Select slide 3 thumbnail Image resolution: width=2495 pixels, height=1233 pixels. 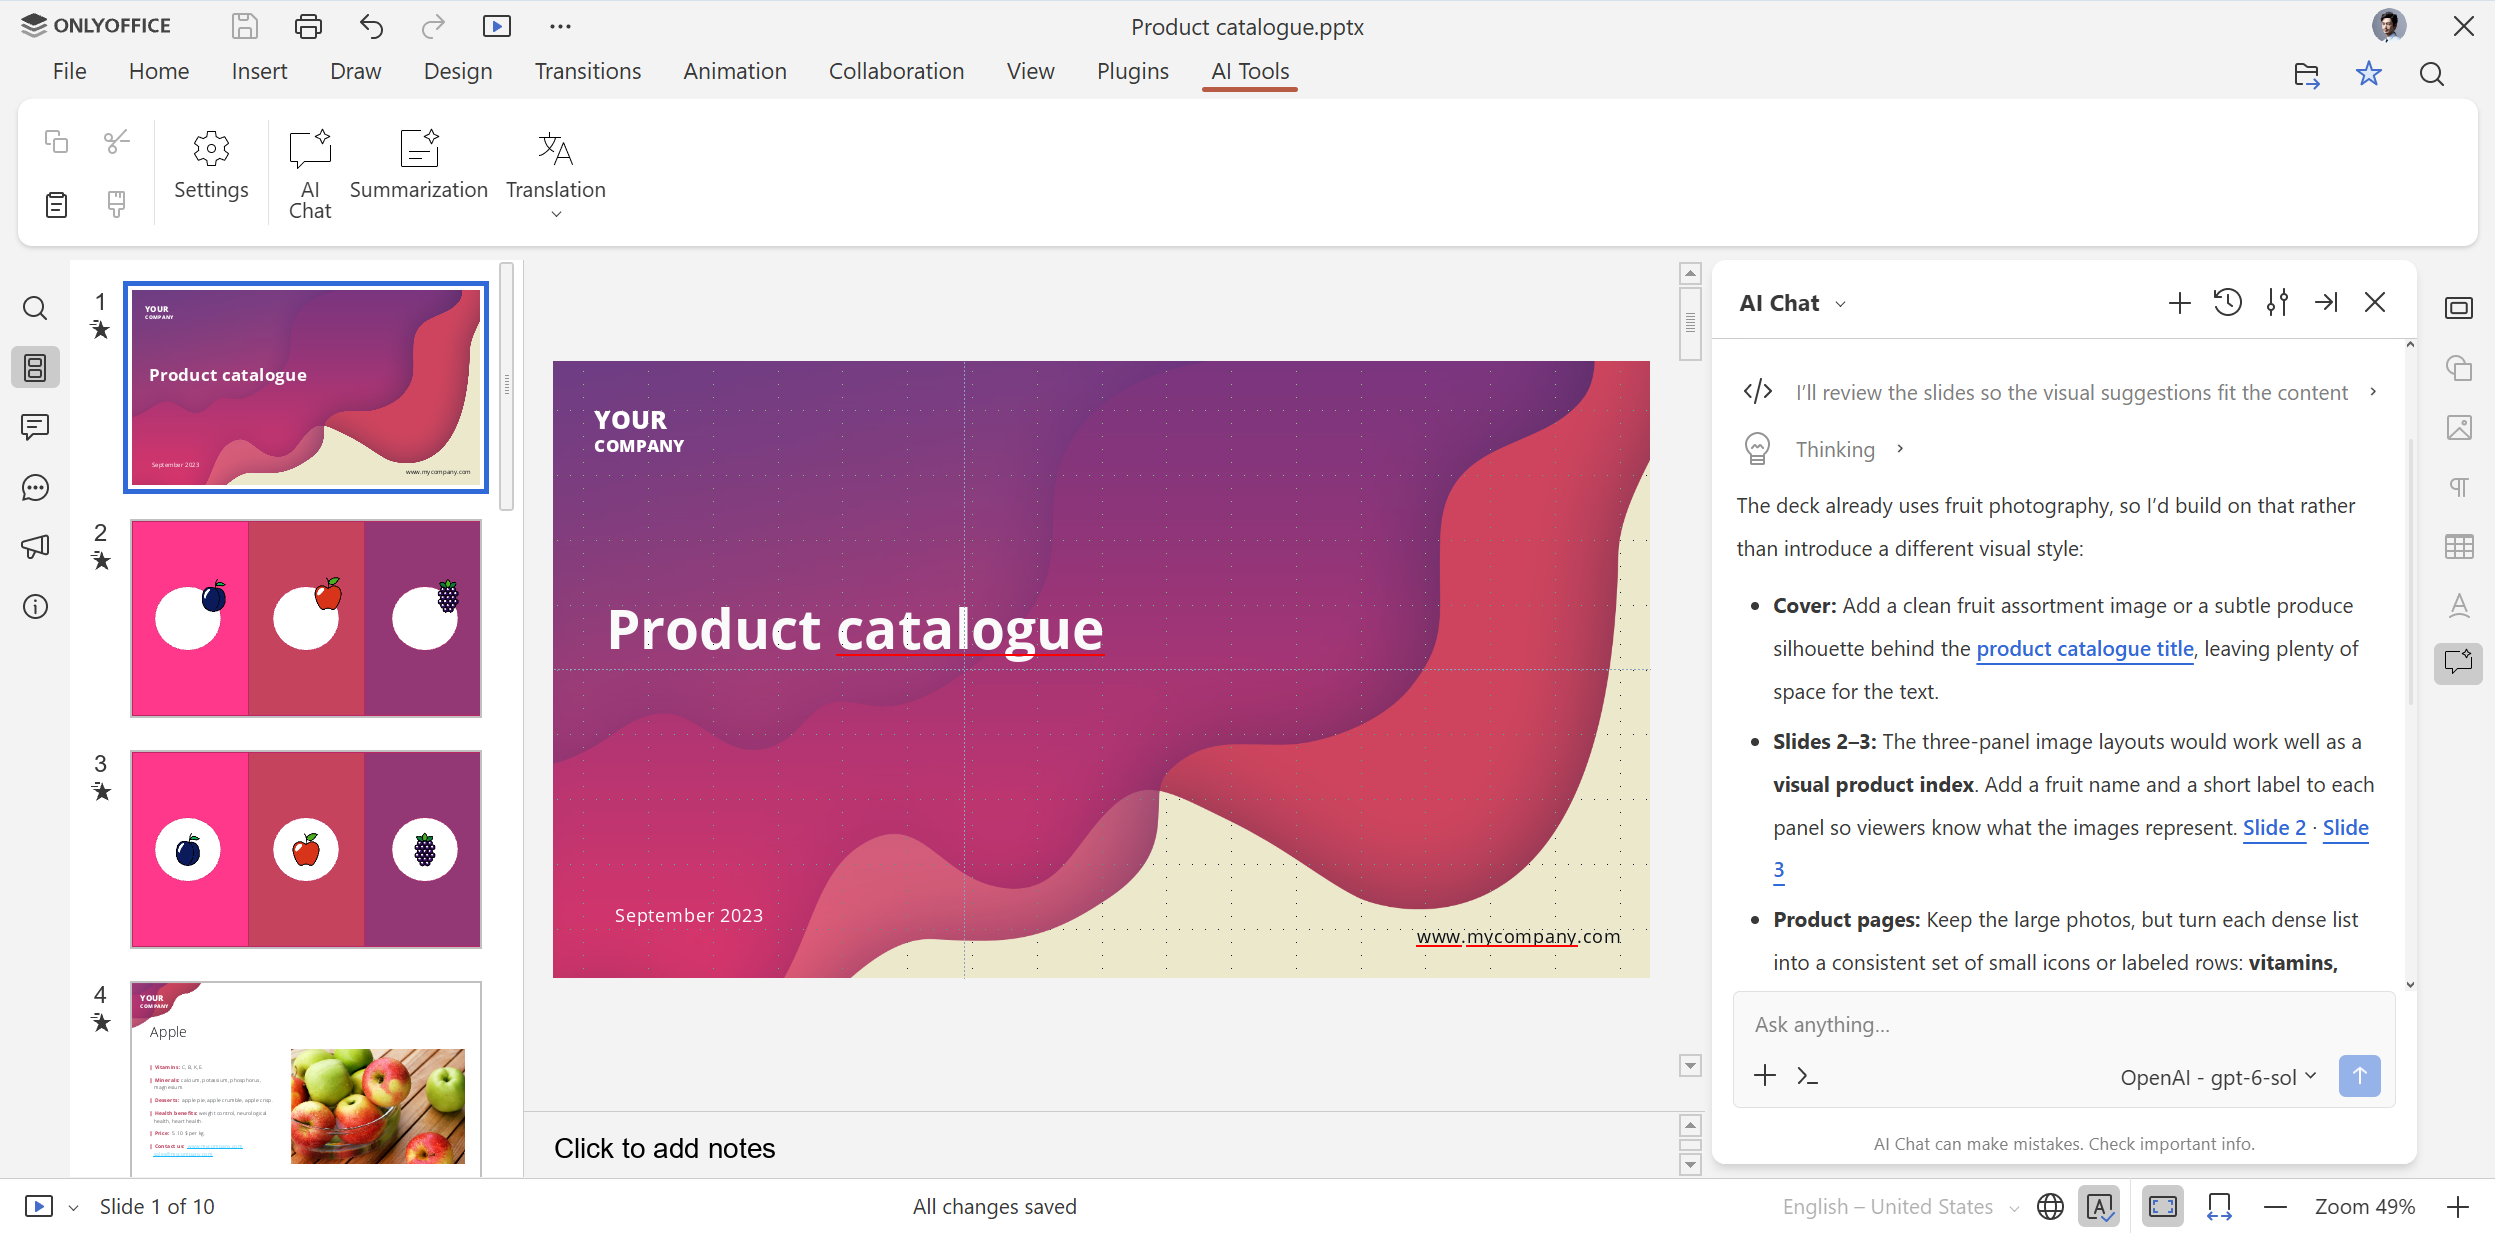(x=306, y=849)
